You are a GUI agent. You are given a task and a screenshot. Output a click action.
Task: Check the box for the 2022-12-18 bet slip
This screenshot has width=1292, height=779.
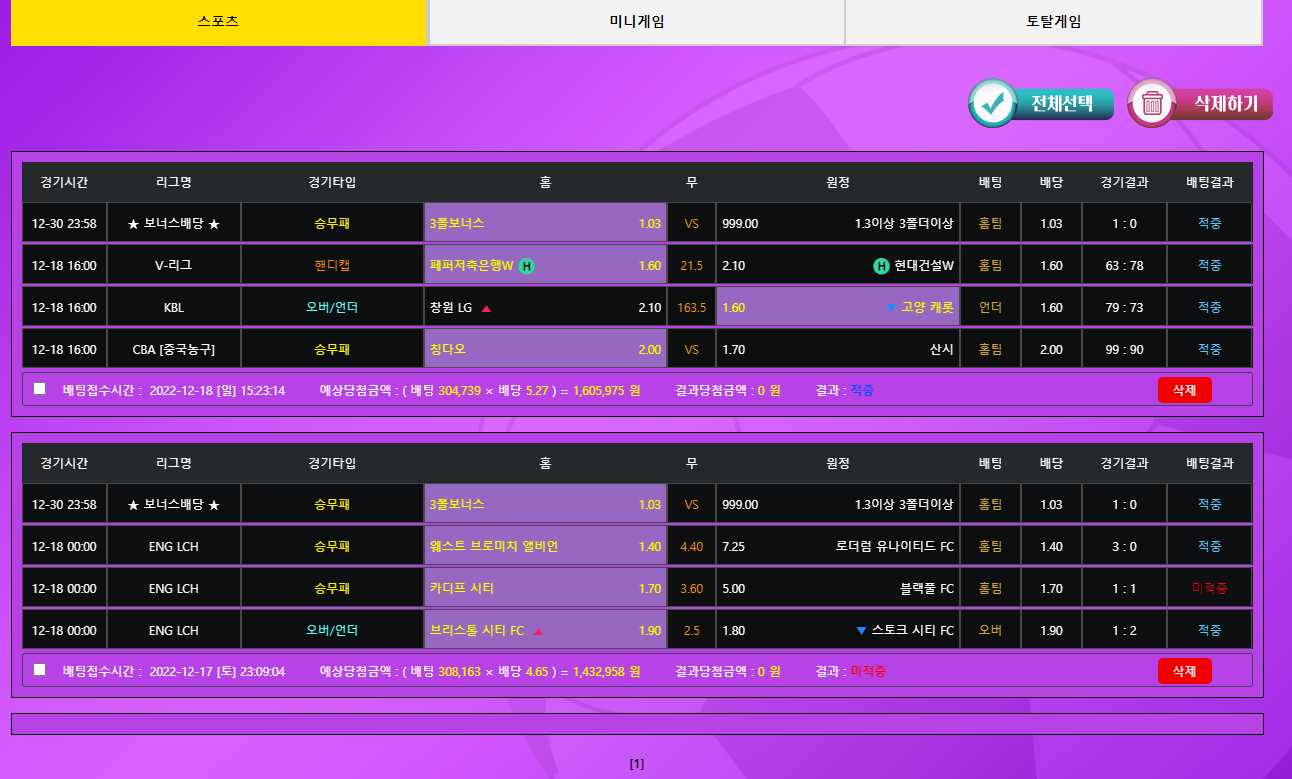point(40,389)
